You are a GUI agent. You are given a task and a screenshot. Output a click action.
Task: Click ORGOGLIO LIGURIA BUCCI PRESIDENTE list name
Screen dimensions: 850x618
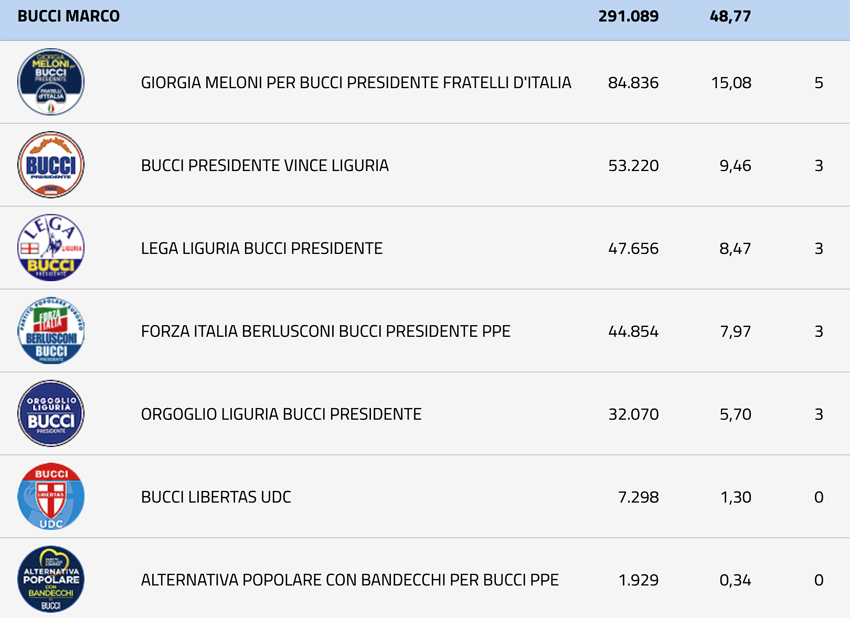click(281, 414)
